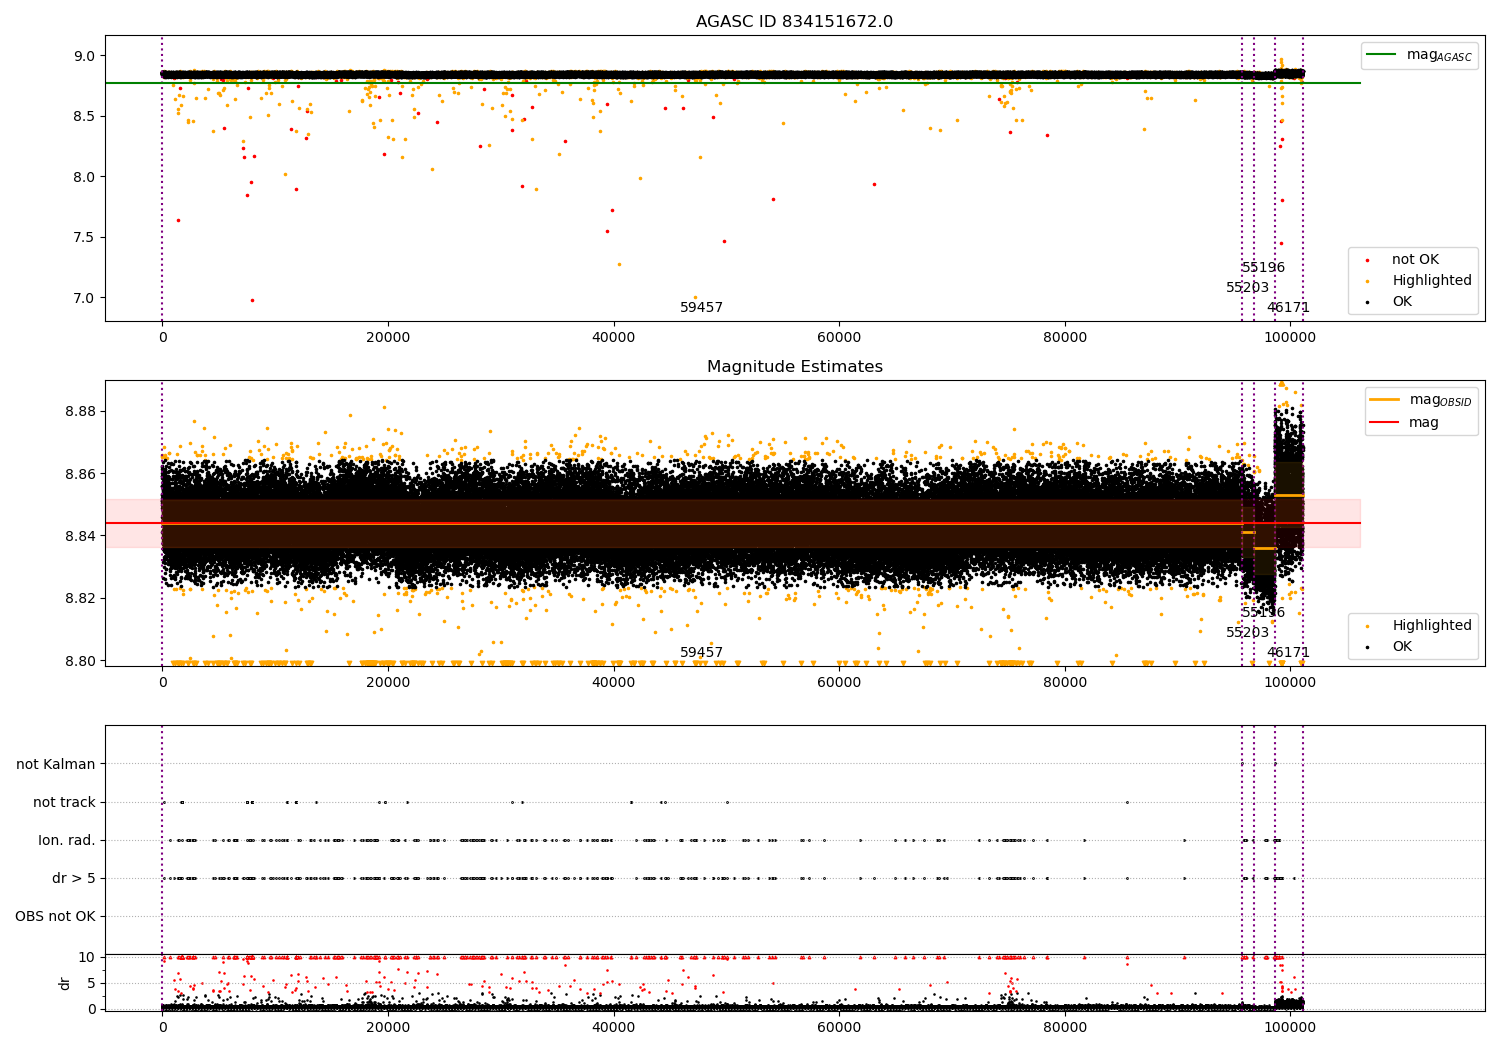
Task: Click OBSID label 55203 in middle plot
Action: (1247, 633)
